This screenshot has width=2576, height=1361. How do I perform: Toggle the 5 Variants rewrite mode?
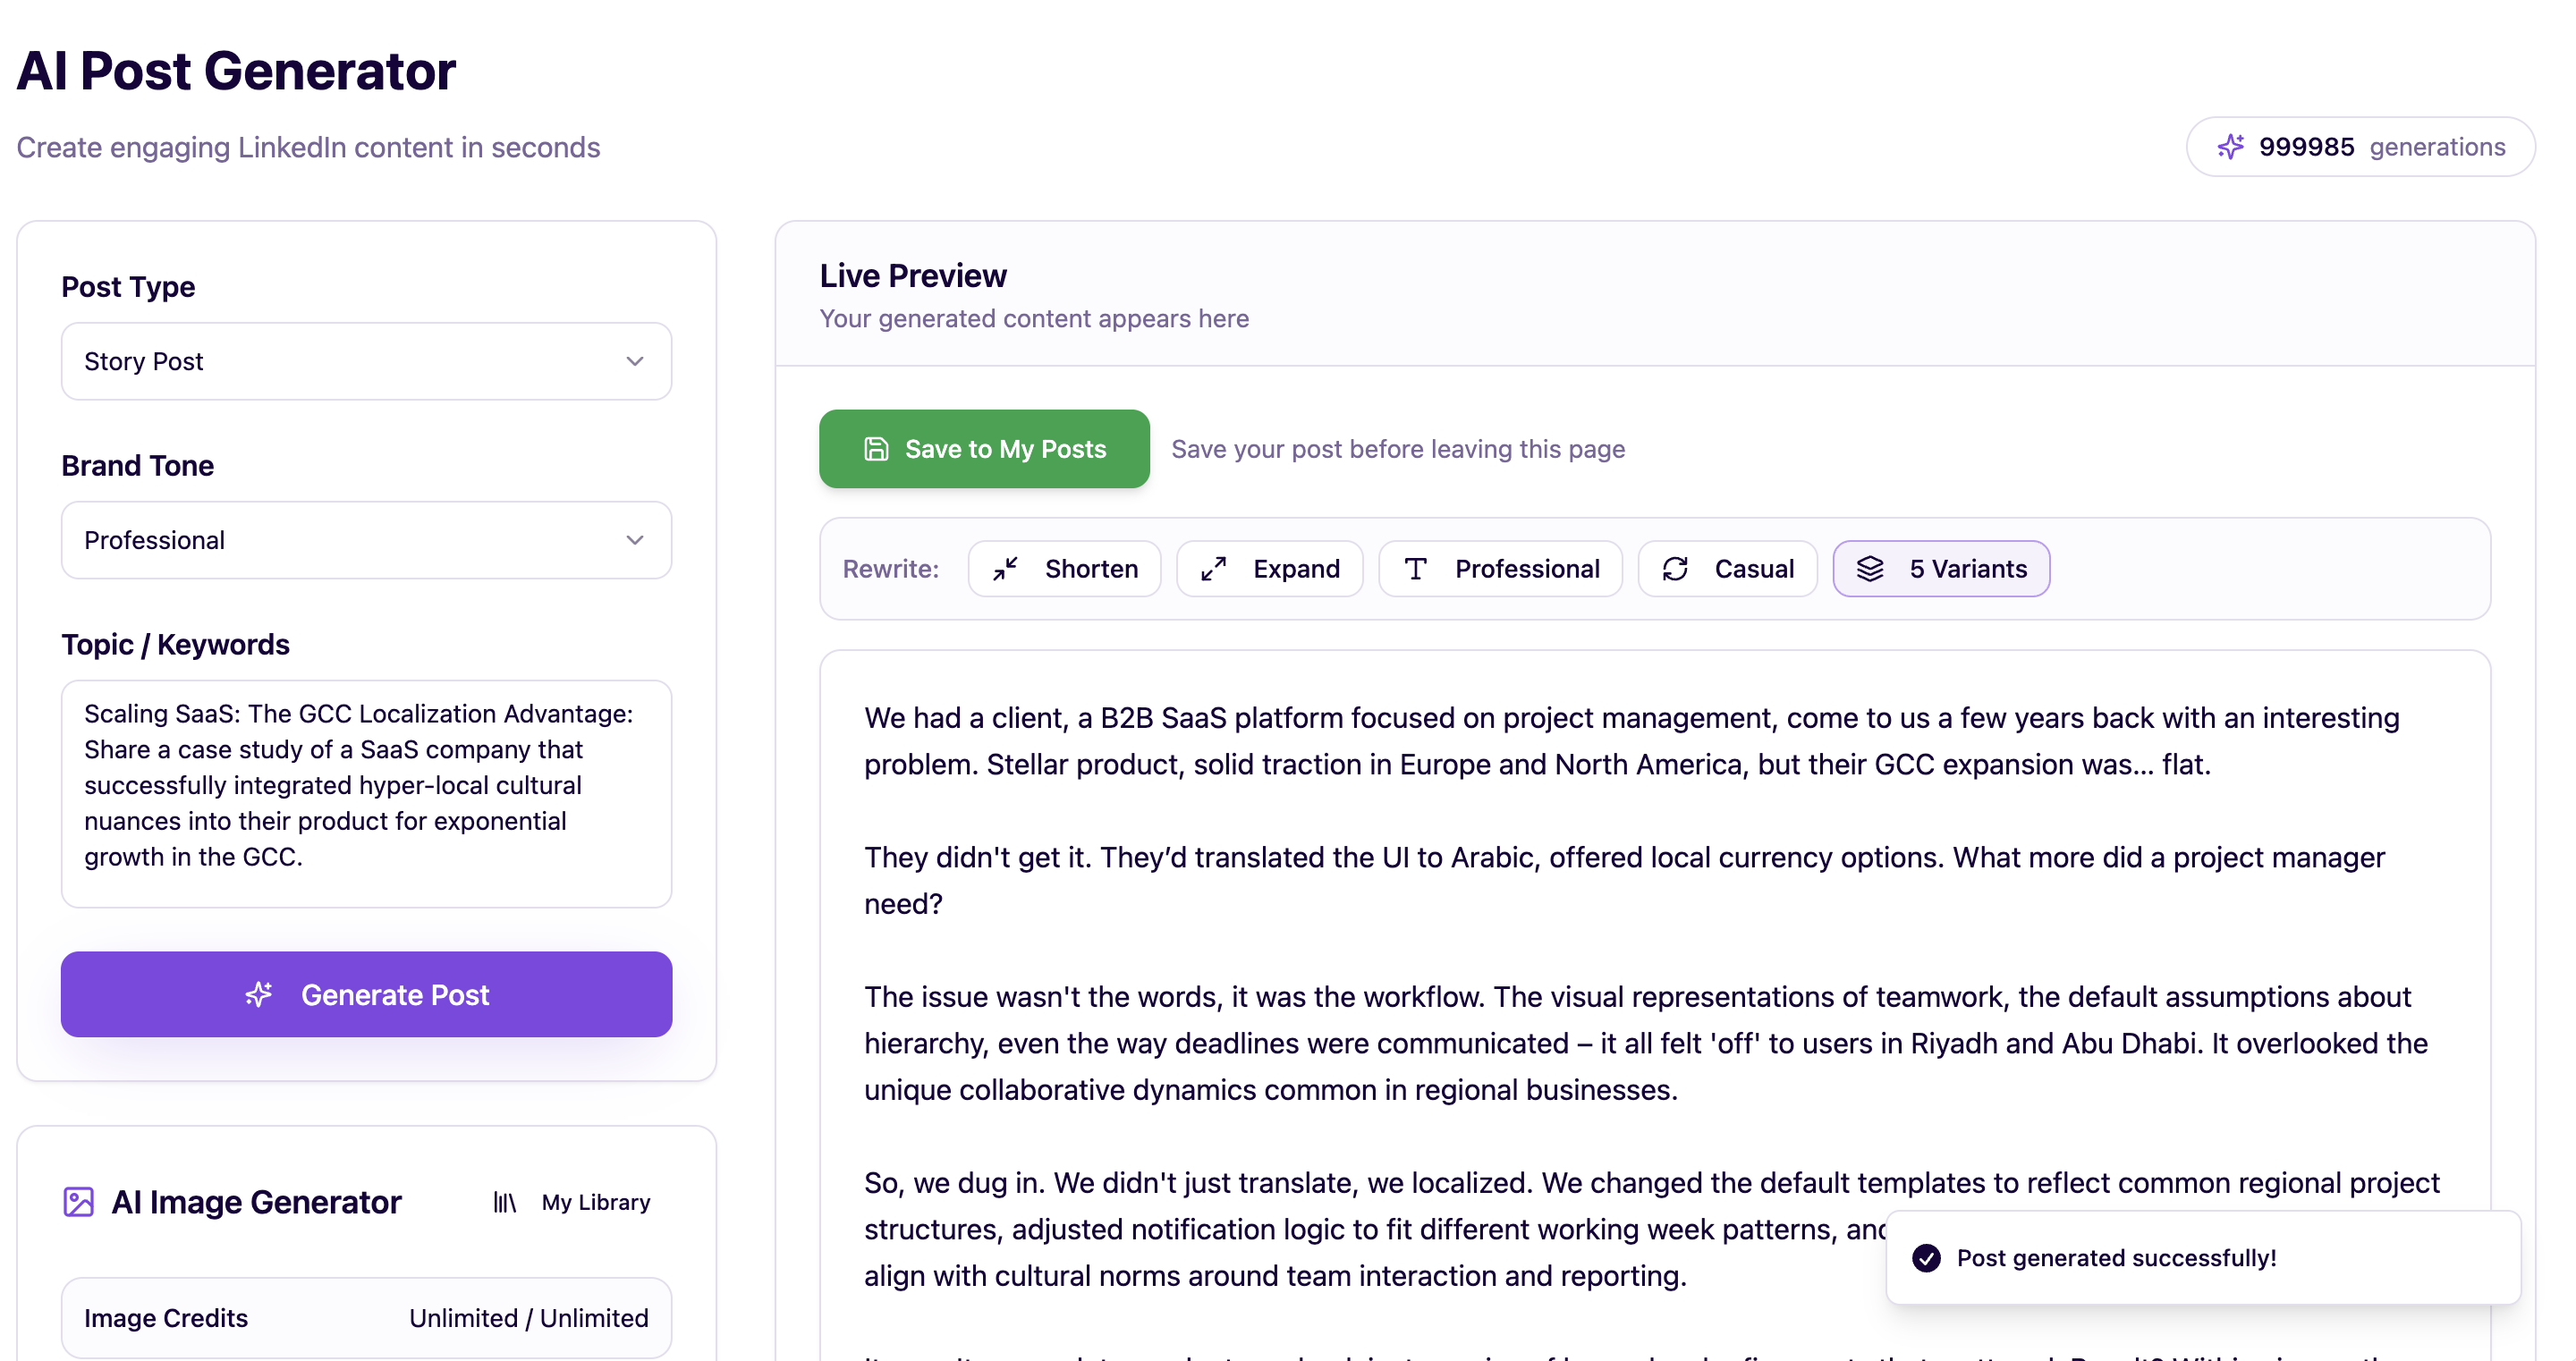coord(1941,568)
